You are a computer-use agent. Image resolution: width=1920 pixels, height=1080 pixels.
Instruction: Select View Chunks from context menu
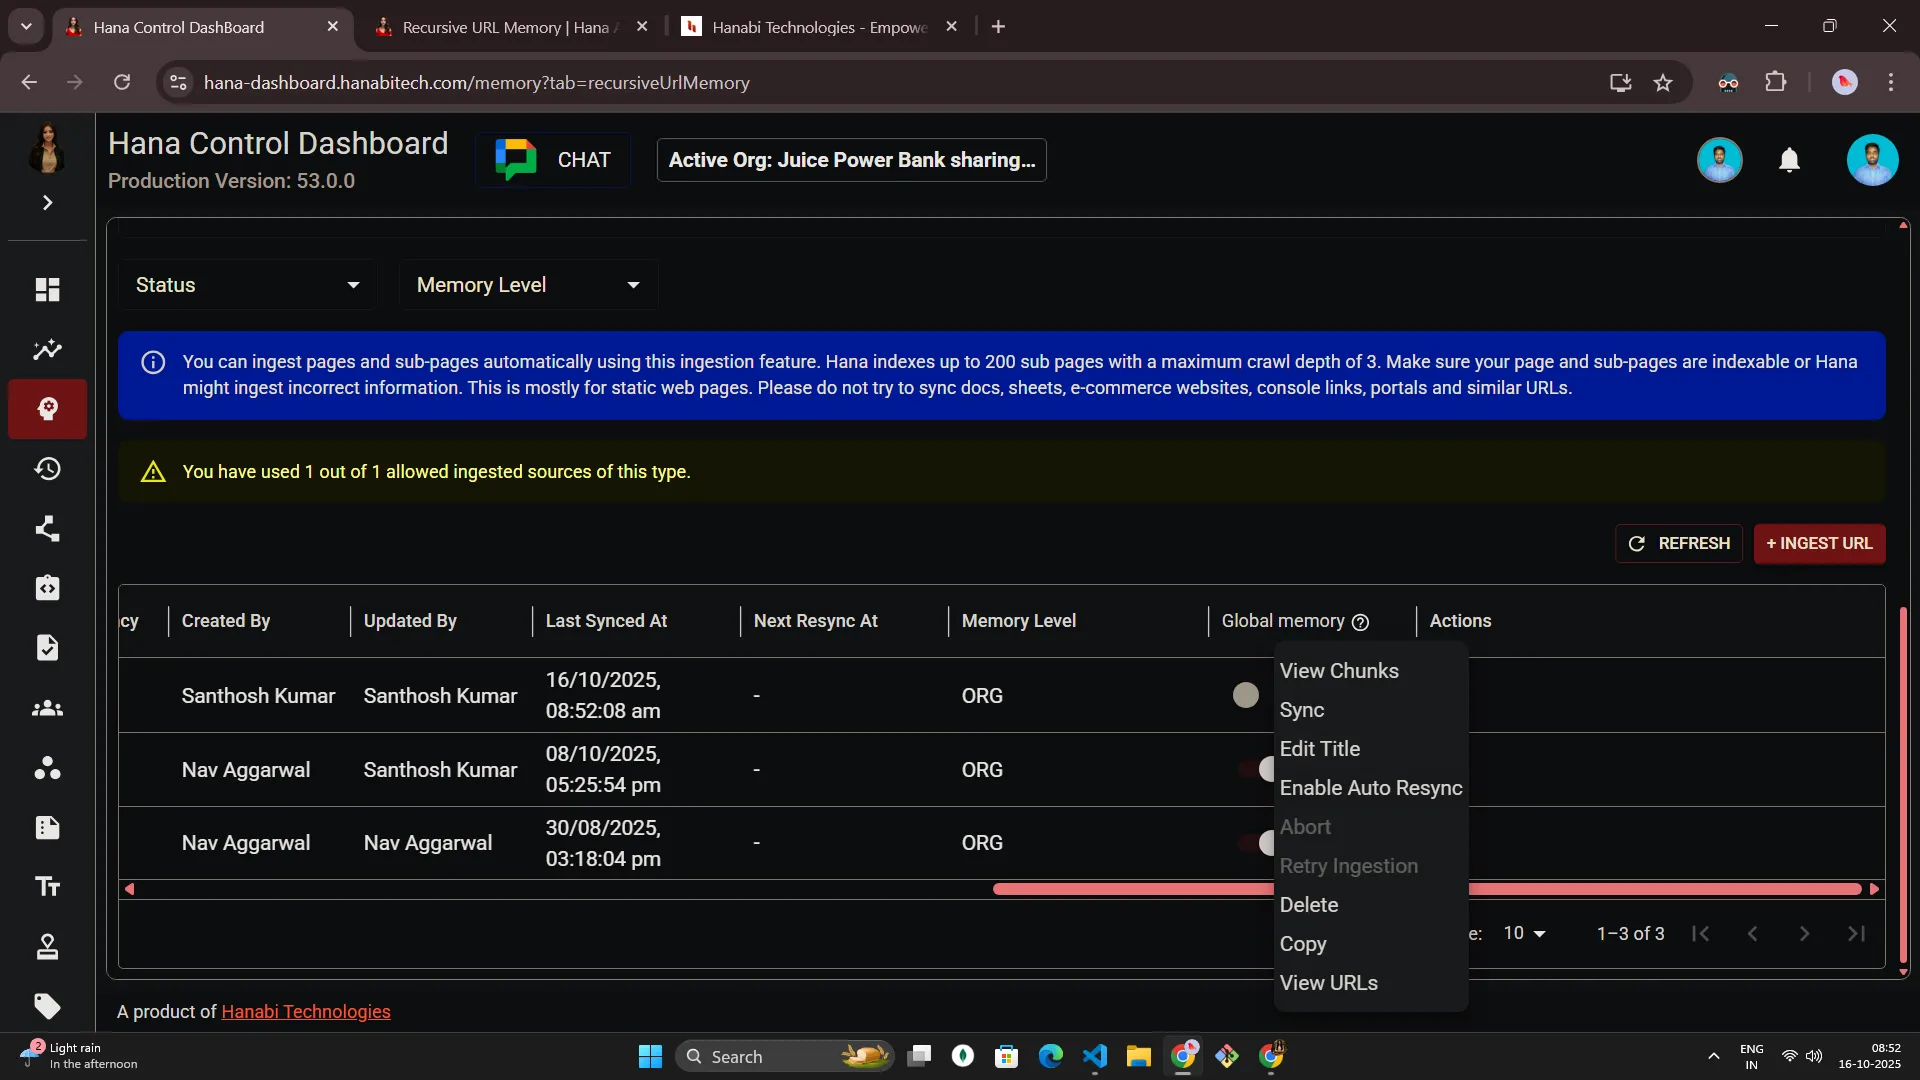pos(1339,671)
